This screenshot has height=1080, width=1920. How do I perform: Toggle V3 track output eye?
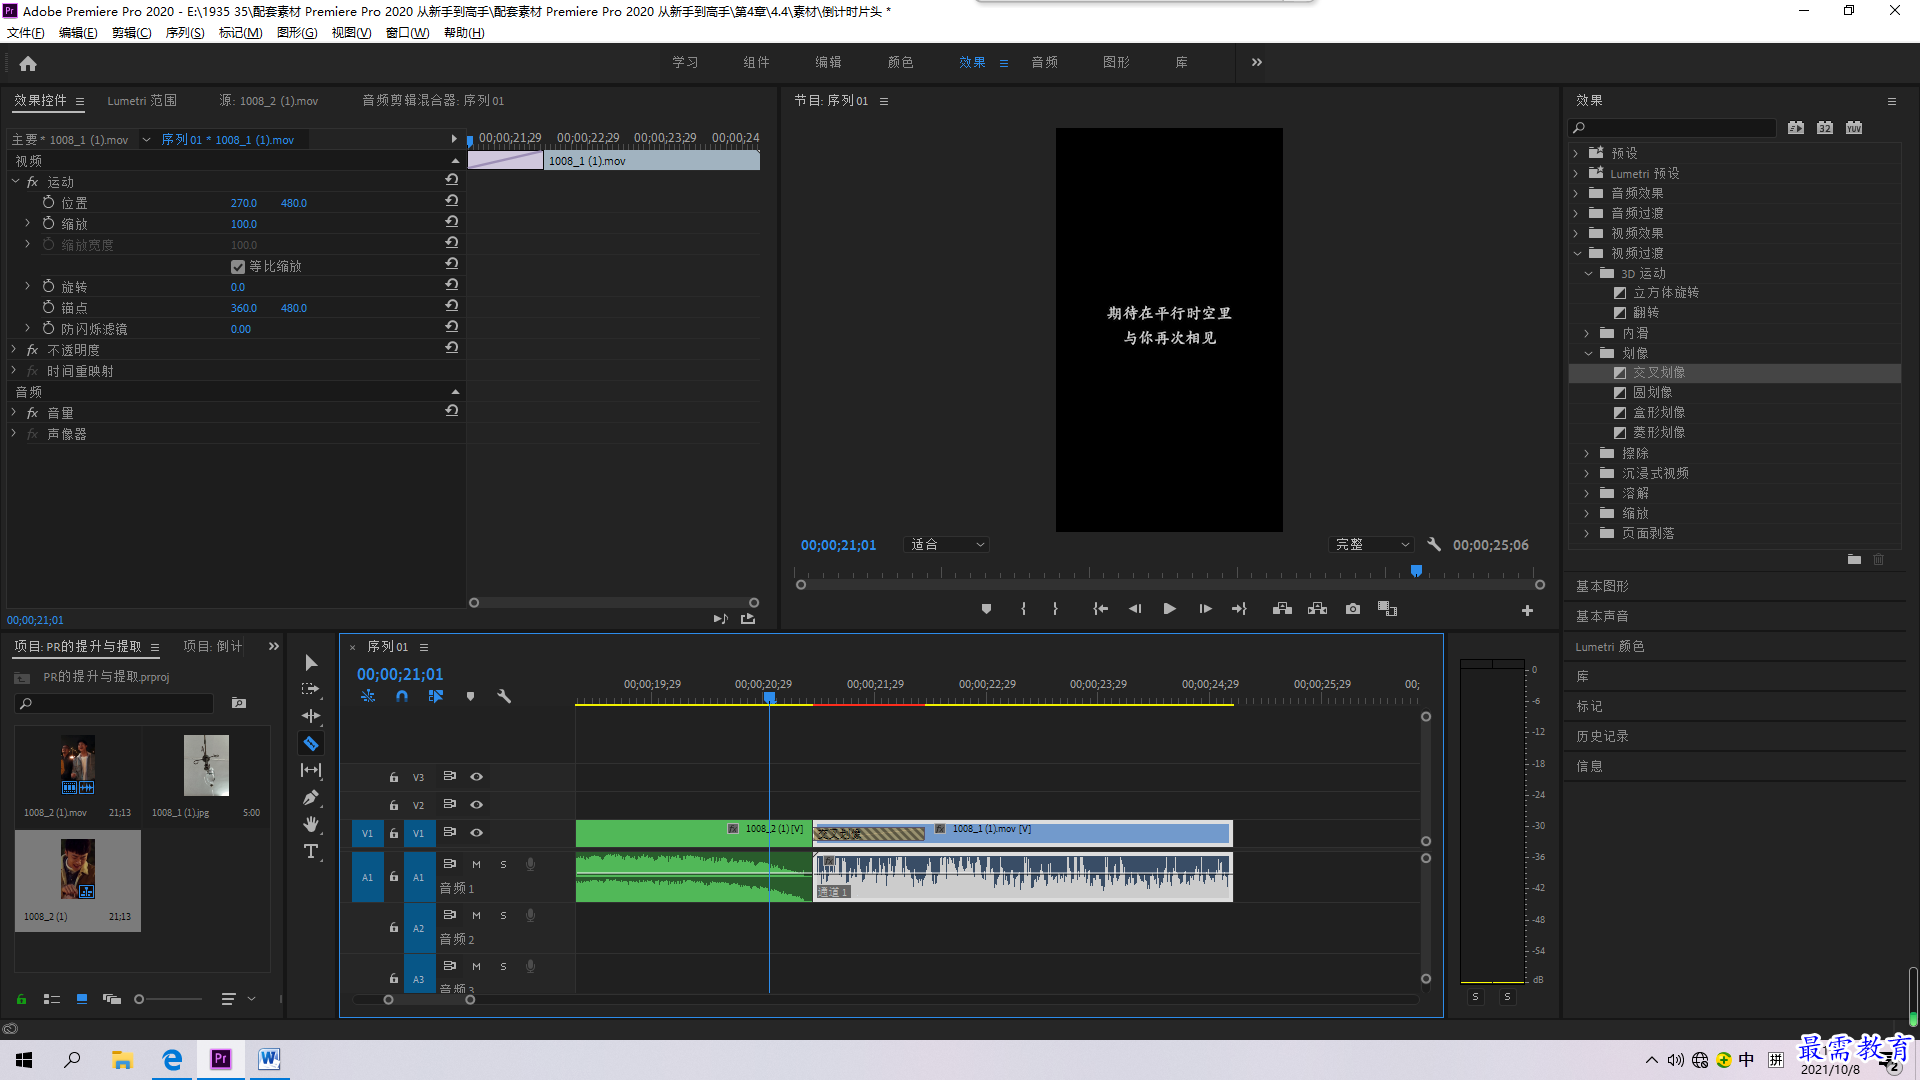click(477, 777)
